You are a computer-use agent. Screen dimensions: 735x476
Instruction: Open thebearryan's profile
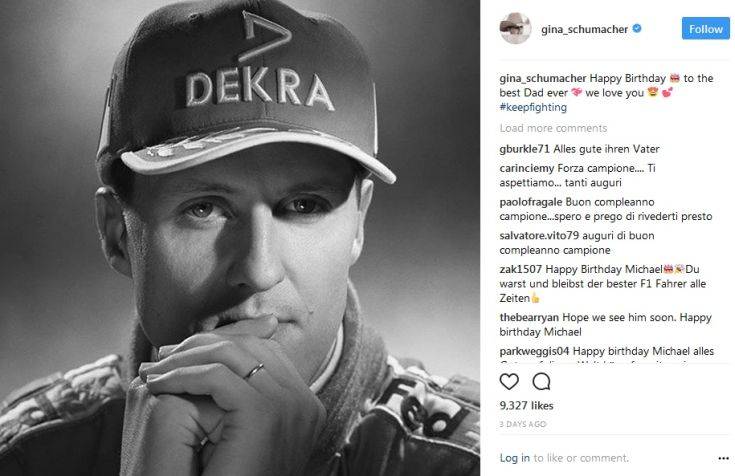(x=529, y=317)
